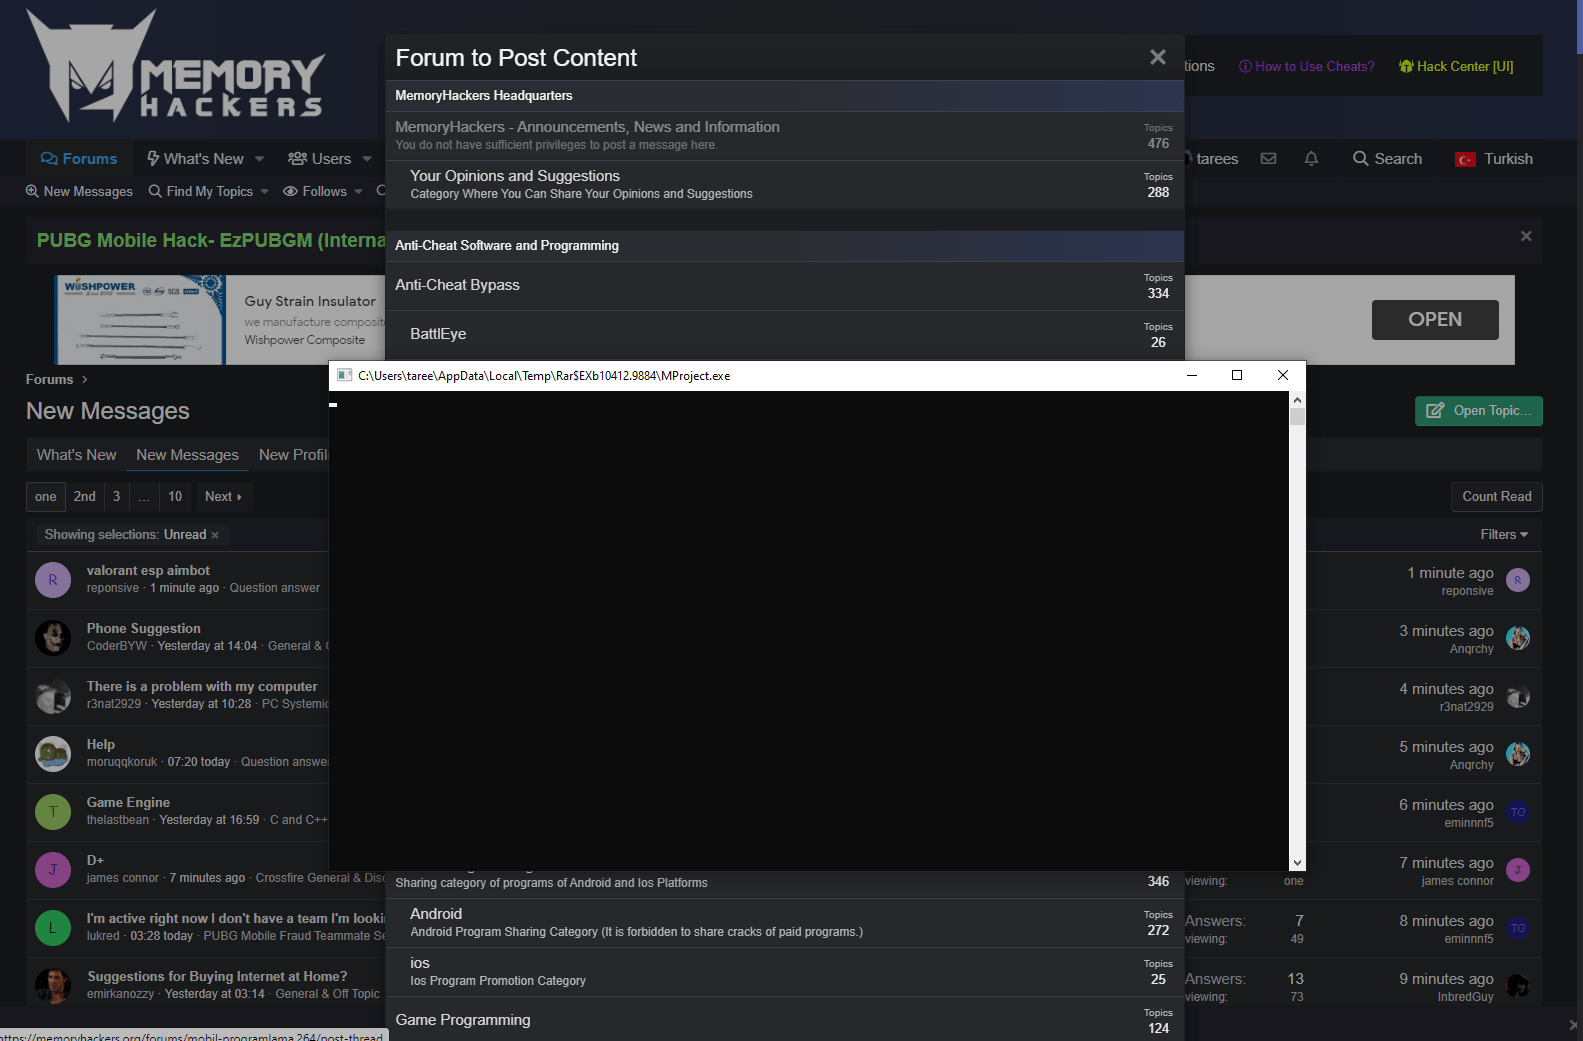Image resolution: width=1583 pixels, height=1041 pixels.
Task: Click the MemoryHackers logo
Action: coord(175,66)
